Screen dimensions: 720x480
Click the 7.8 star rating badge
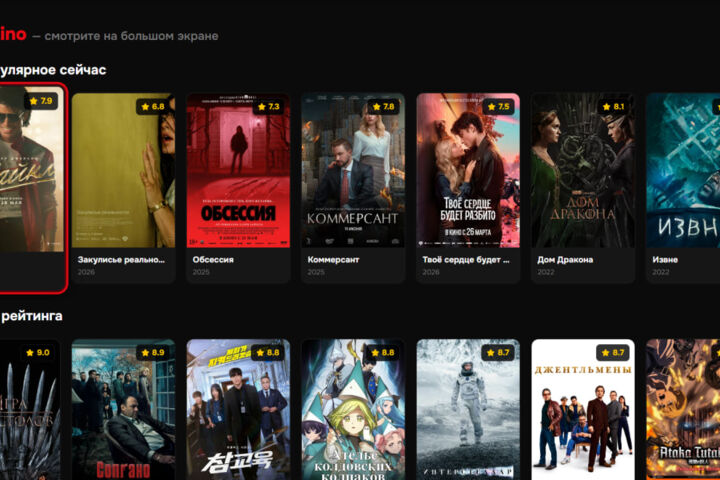tap(383, 107)
